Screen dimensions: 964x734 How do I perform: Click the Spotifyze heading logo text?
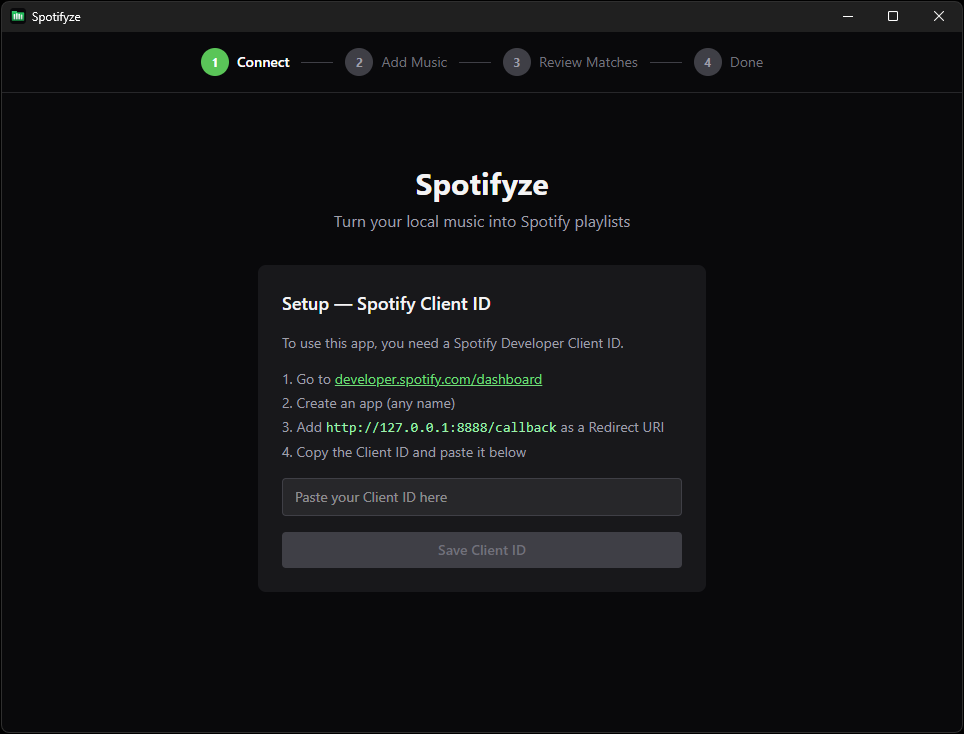(481, 185)
